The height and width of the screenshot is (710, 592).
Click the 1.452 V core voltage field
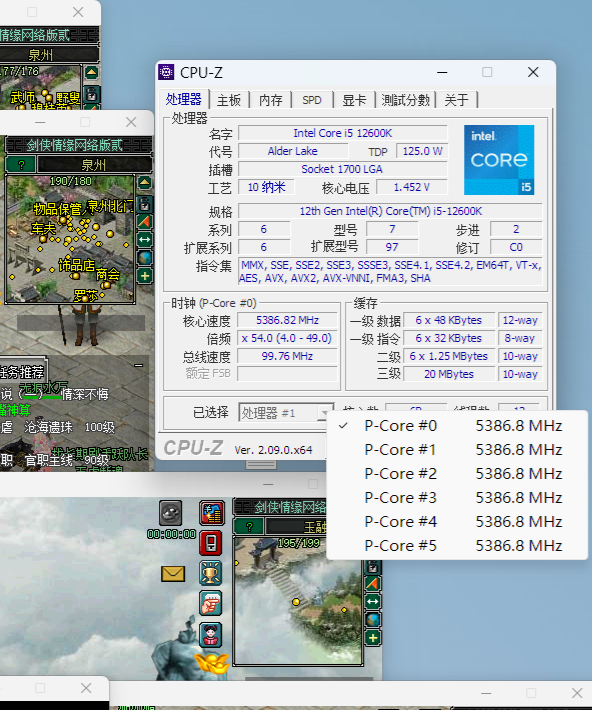click(x=412, y=187)
